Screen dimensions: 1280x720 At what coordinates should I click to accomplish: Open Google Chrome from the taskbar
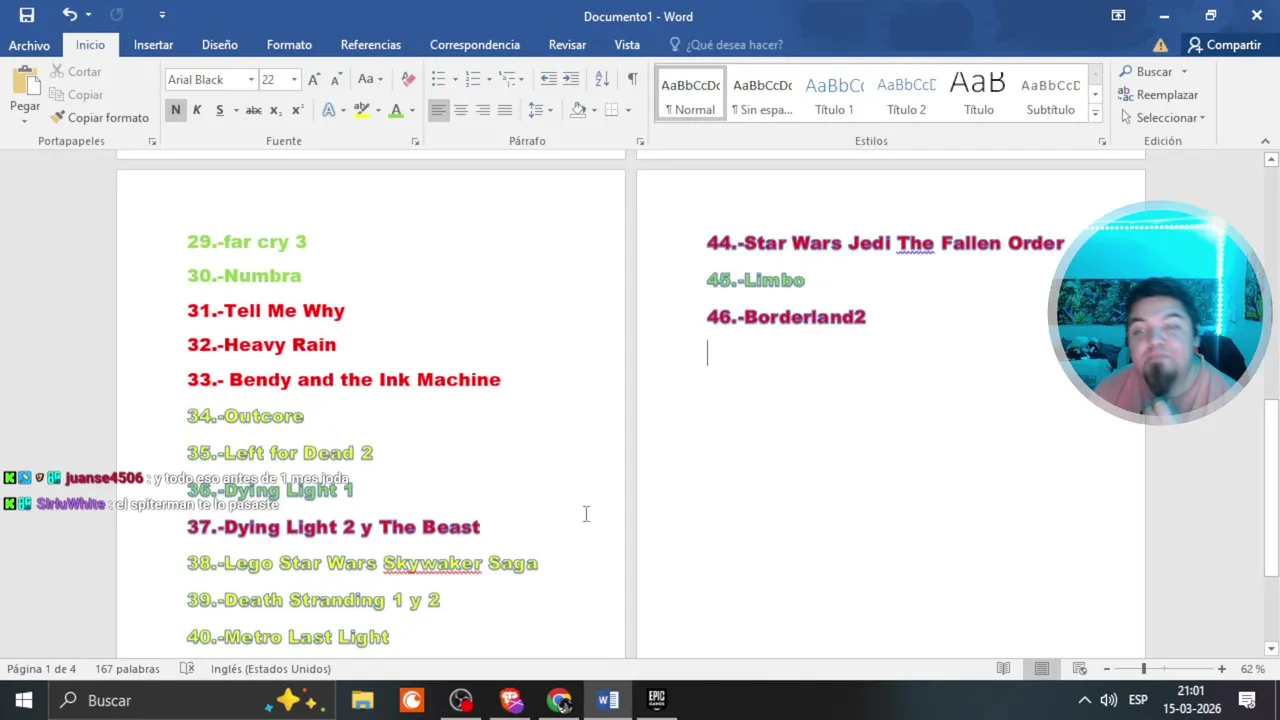click(559, 700)
